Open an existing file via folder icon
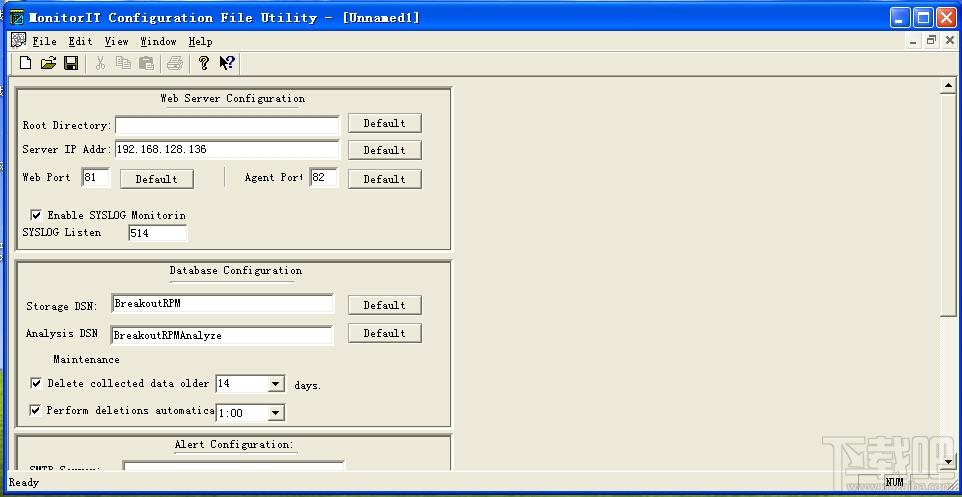 (x=48, y=63)
